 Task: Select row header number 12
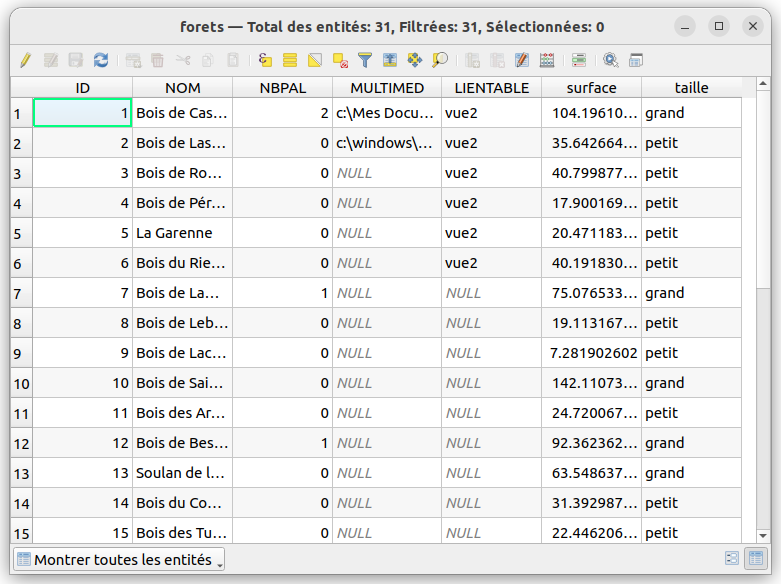point(21,443)
